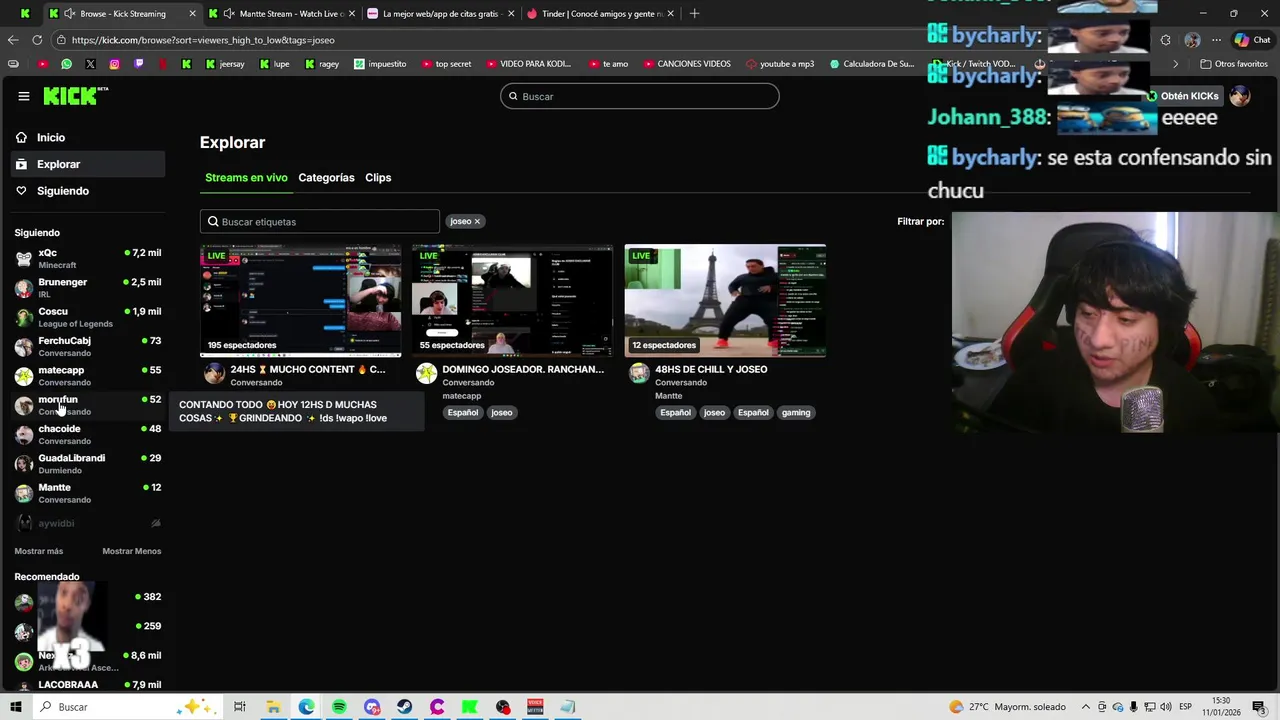Close the Browse - Kick Streaming tab

192,14
